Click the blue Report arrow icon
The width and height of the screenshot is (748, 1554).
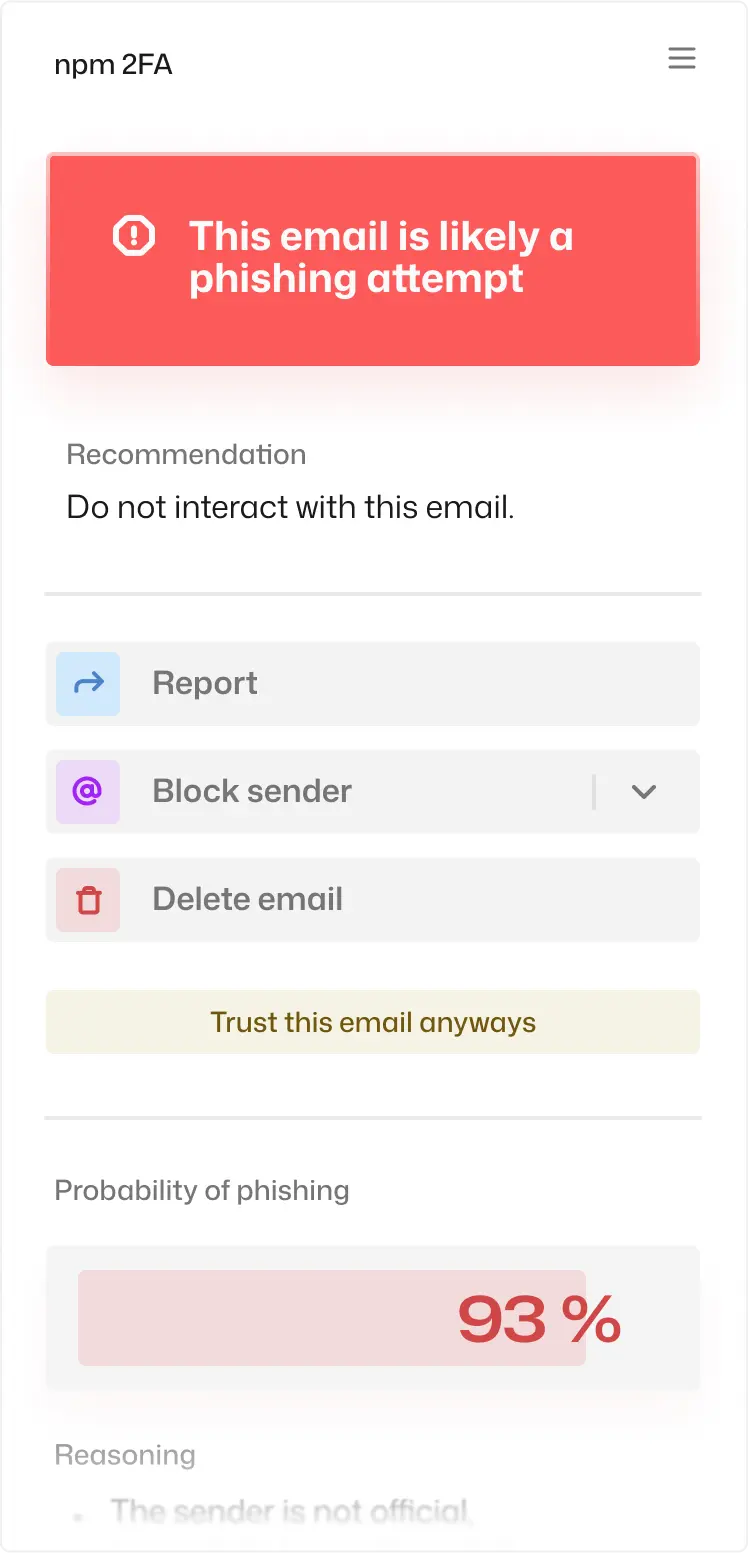(88, 684)
